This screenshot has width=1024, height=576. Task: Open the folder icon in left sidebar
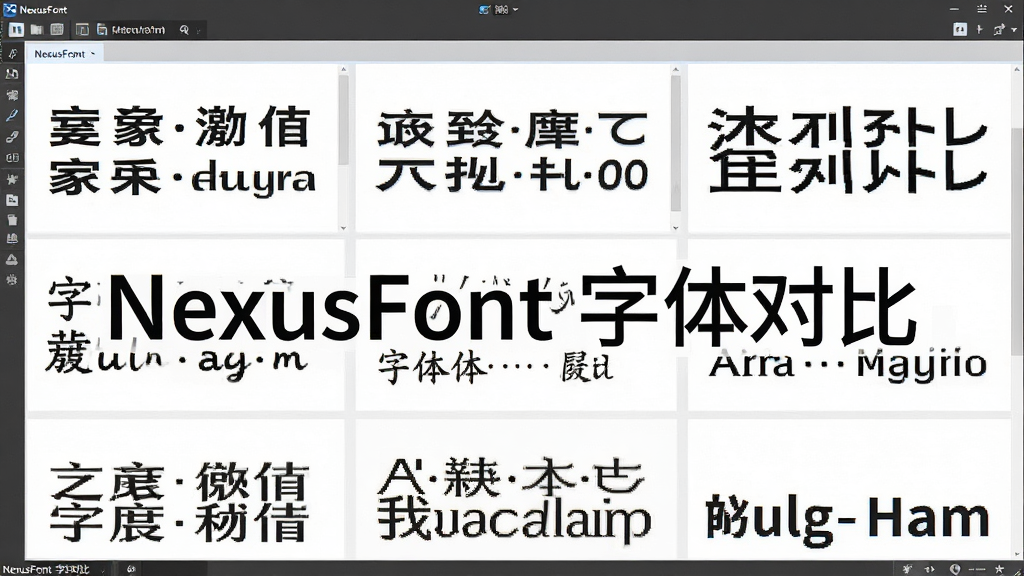[x=12, y=200]
